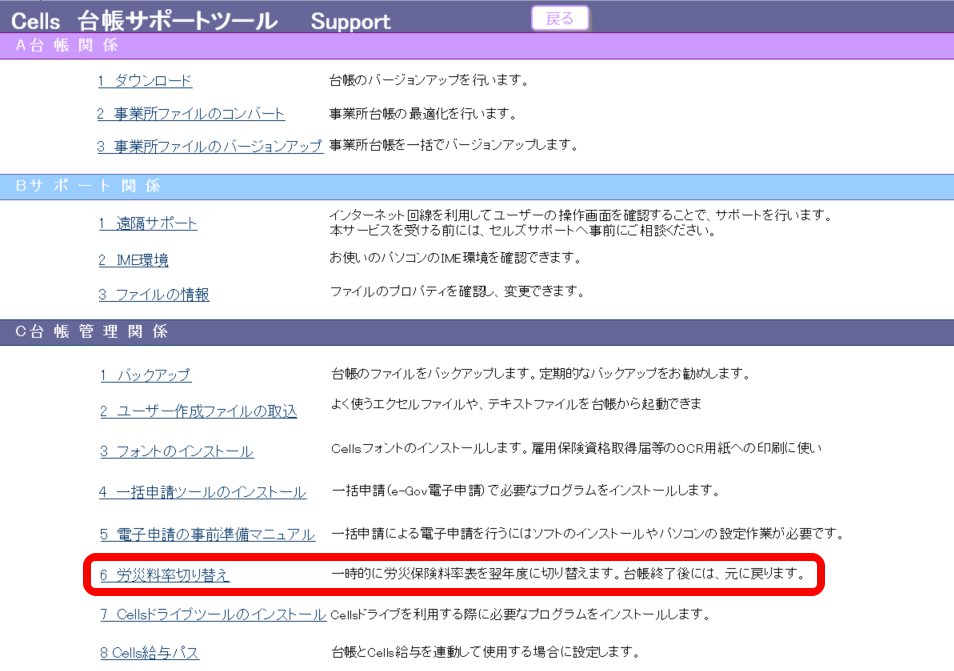Viewport: 954px width, 671px height.
Task: Open 7 Cellsドライブツールのインストール link
Action: pos(213,614)
